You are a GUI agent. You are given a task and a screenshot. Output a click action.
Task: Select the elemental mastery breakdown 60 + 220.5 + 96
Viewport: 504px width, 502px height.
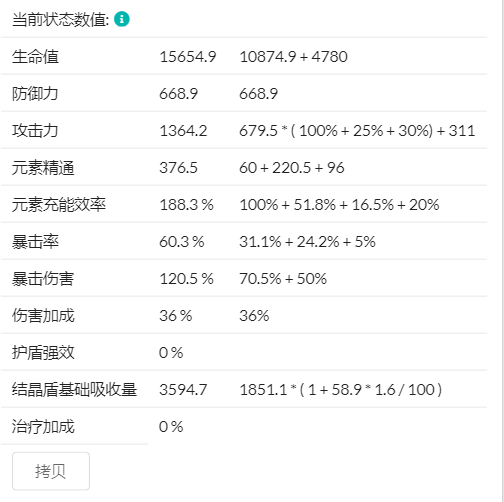292,167
